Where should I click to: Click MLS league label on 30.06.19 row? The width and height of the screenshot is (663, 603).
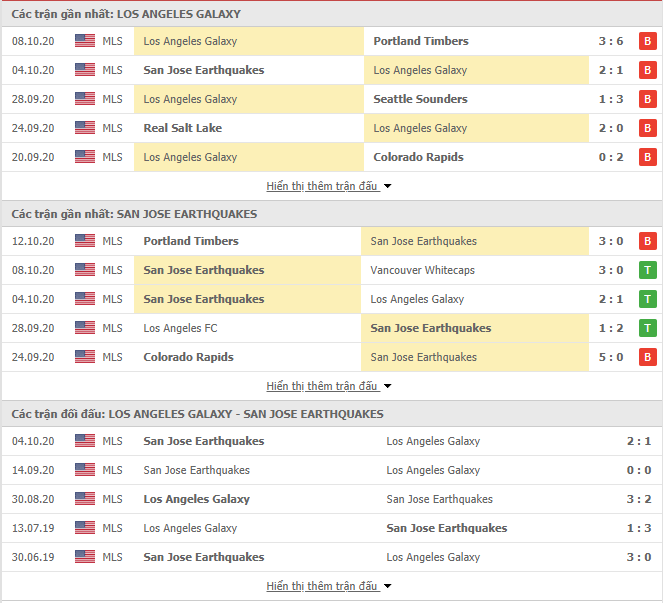[112, 557]
